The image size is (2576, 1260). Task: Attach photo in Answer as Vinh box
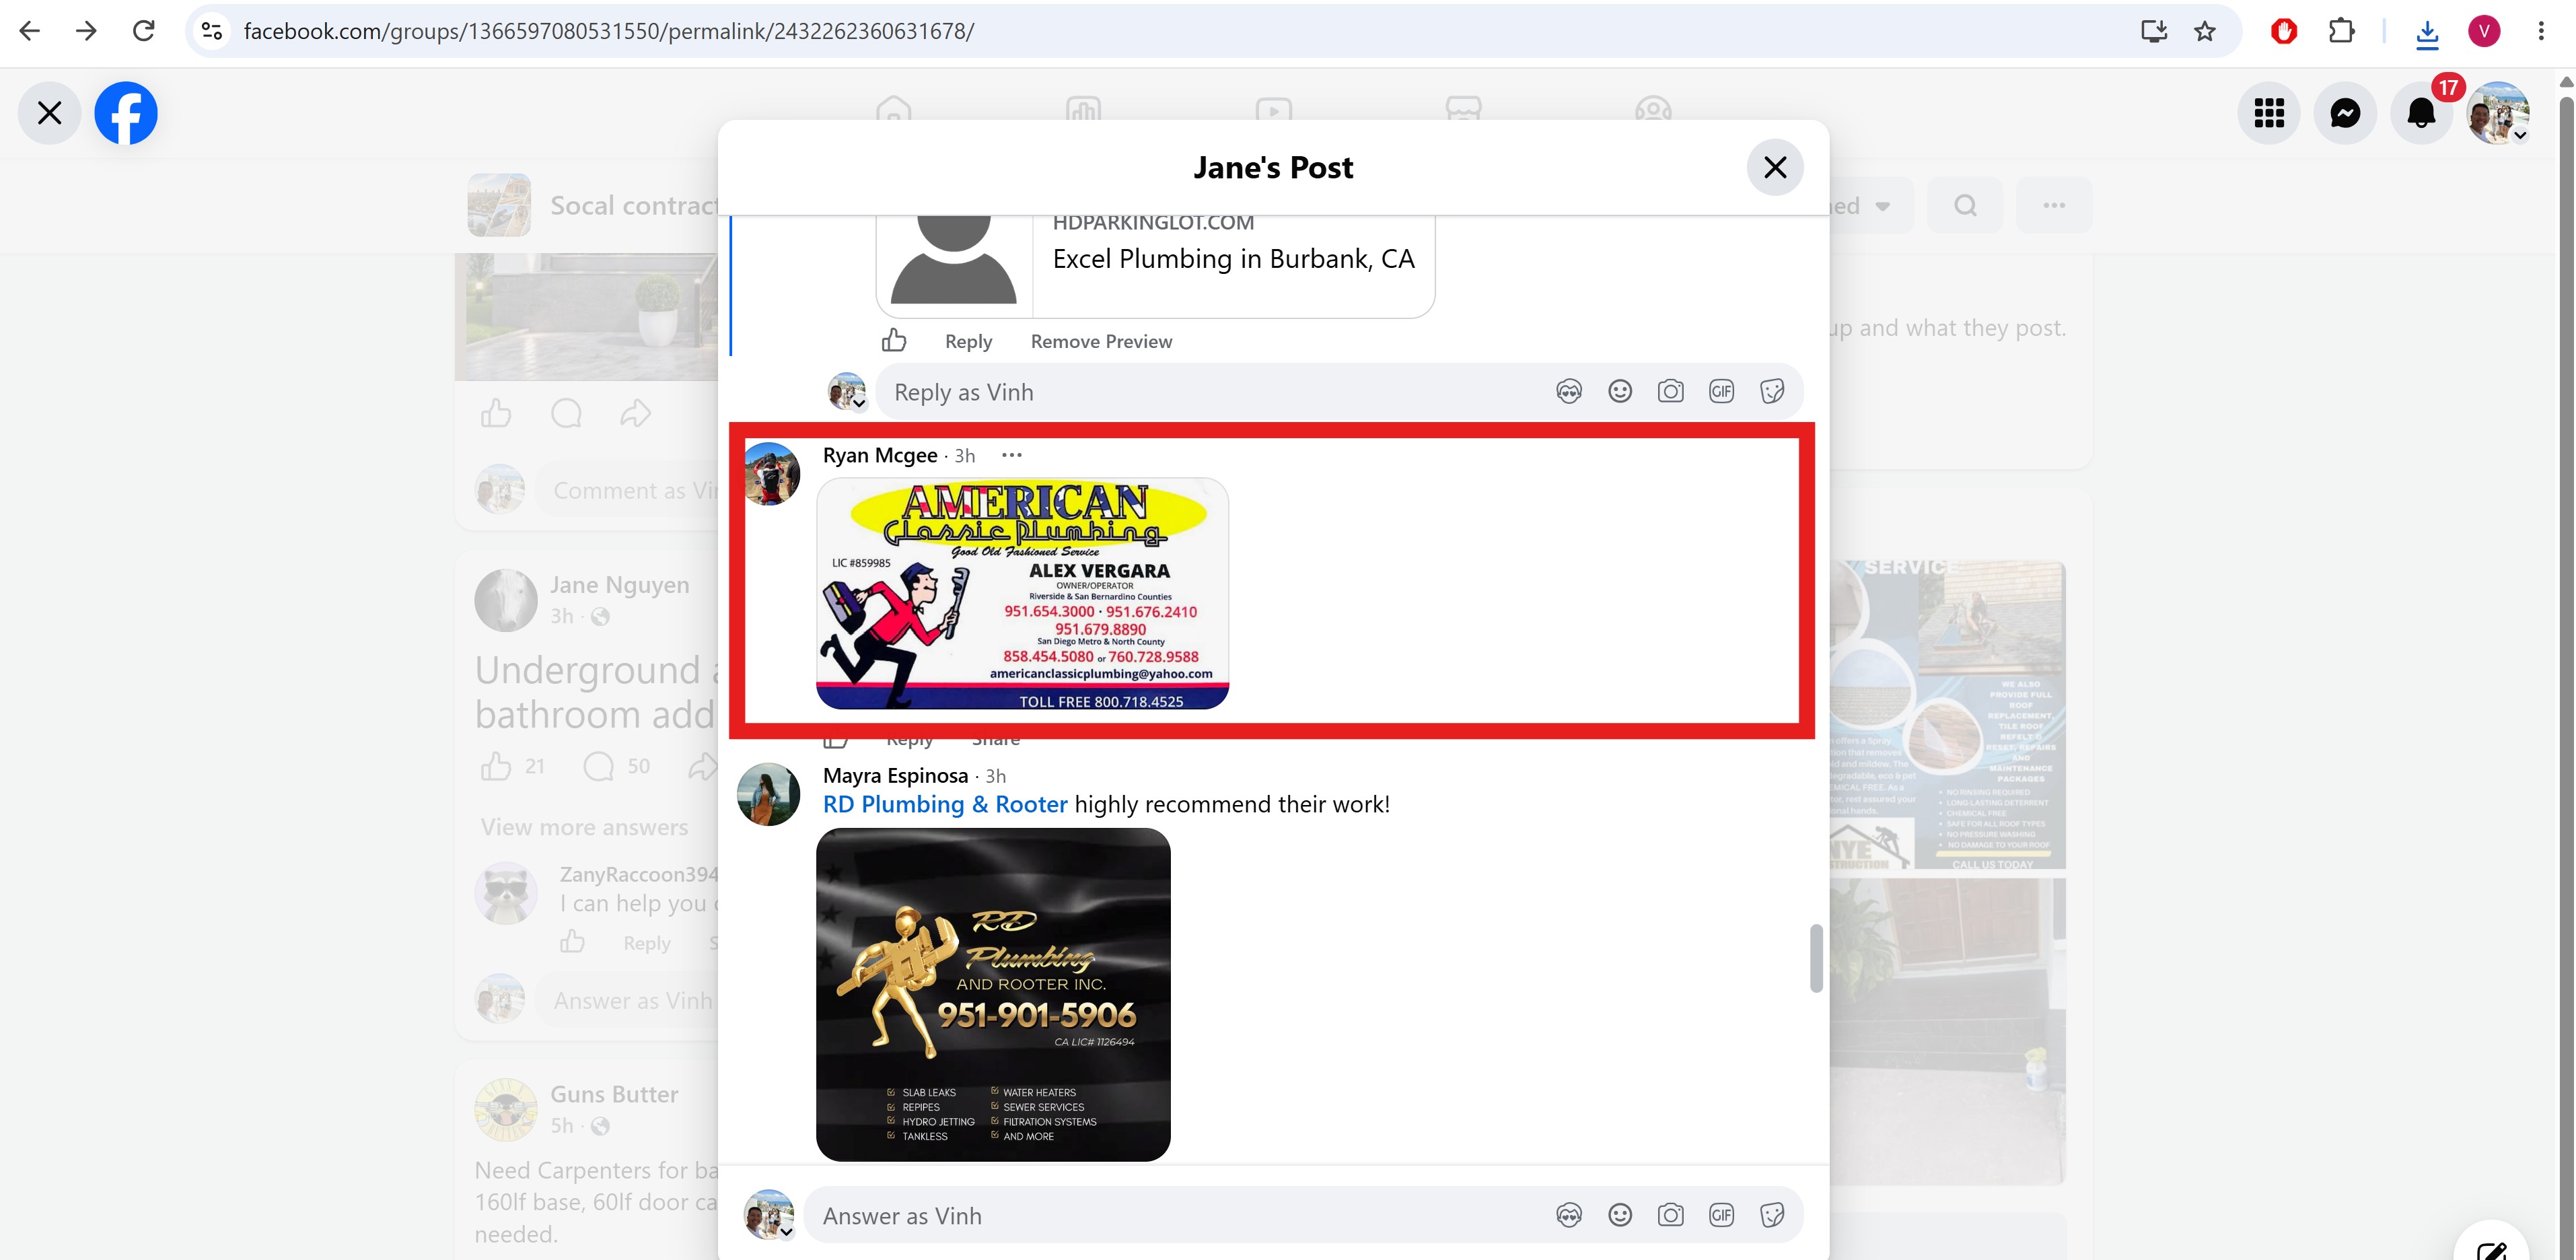coord(1671,1216)
